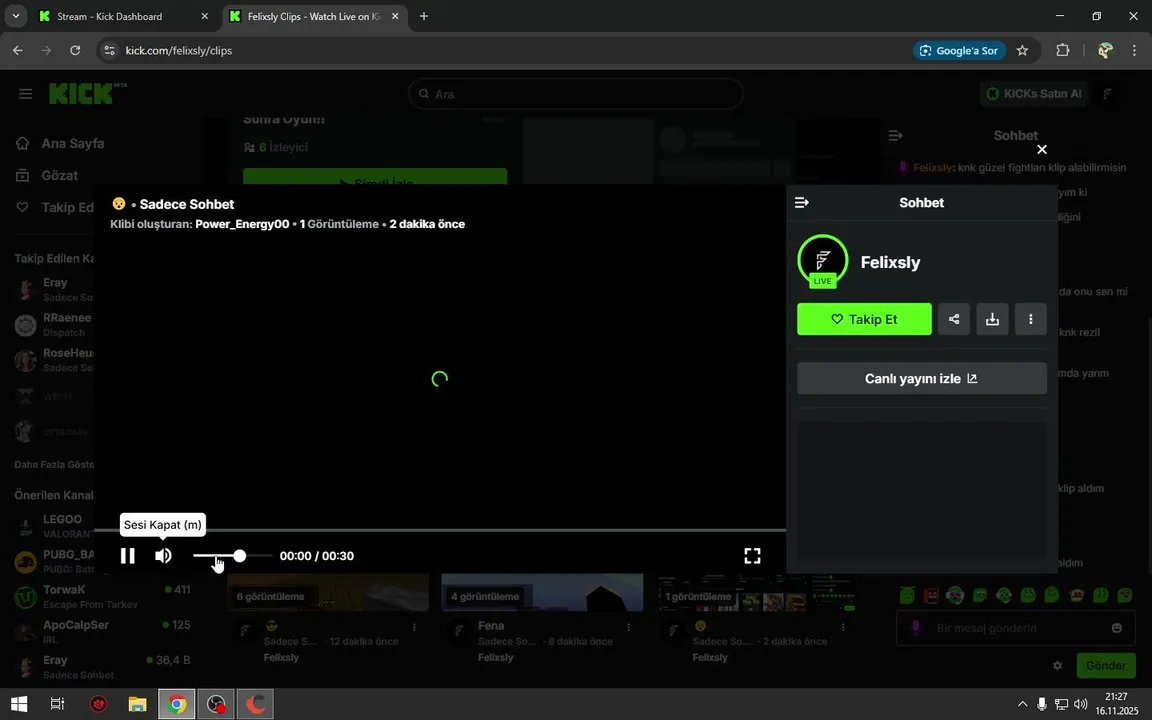The image size is (1152, 720).
Task: Open the tray microphone icon
Action: pyautogui.click(x=1042, y=705)
